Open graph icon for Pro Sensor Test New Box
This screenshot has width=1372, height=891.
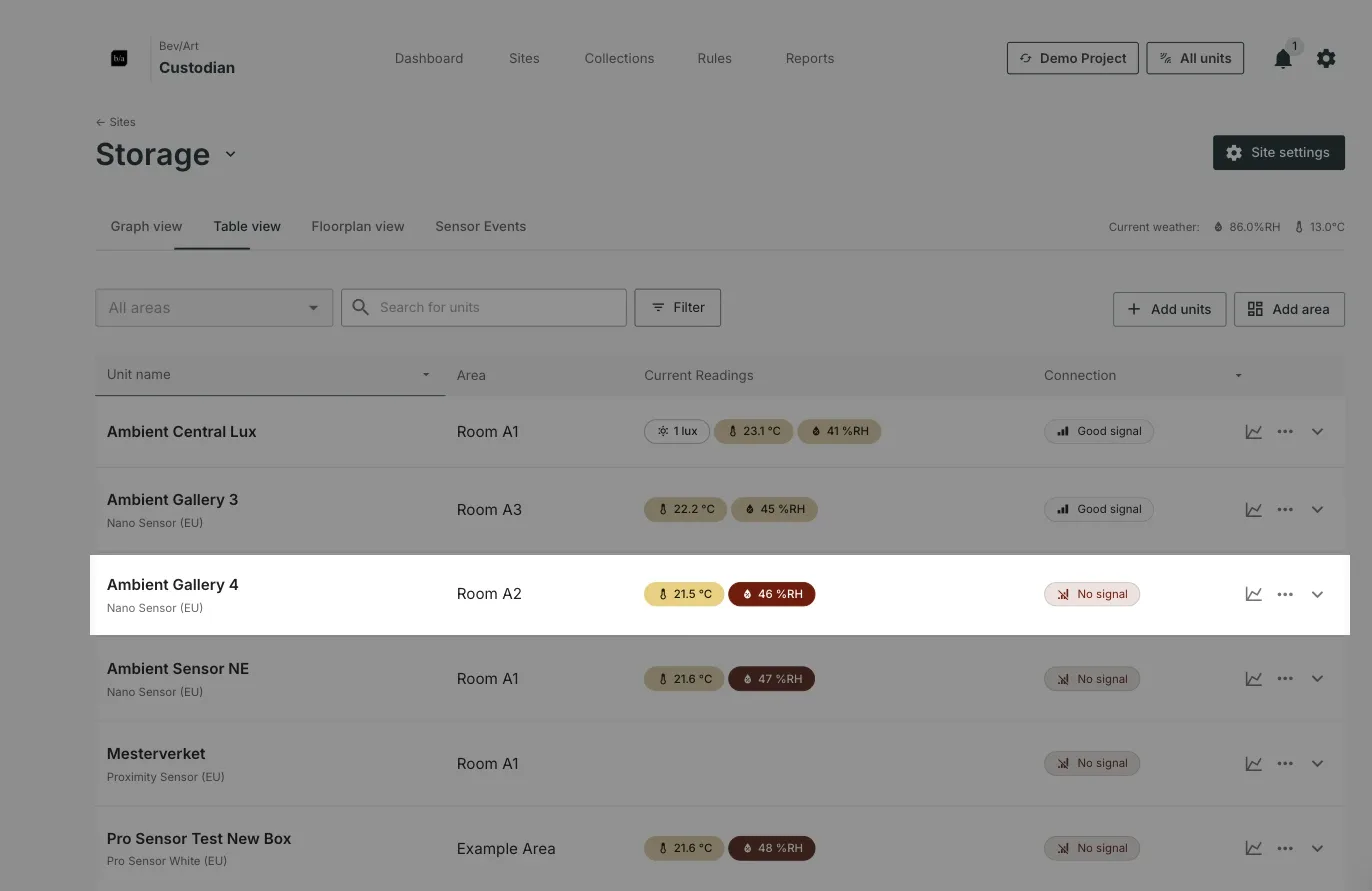1253,848
